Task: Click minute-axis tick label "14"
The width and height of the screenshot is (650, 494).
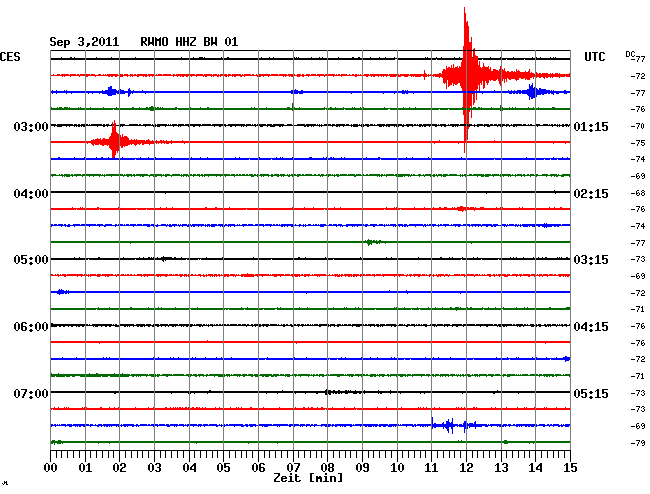Action: [535, 468]
